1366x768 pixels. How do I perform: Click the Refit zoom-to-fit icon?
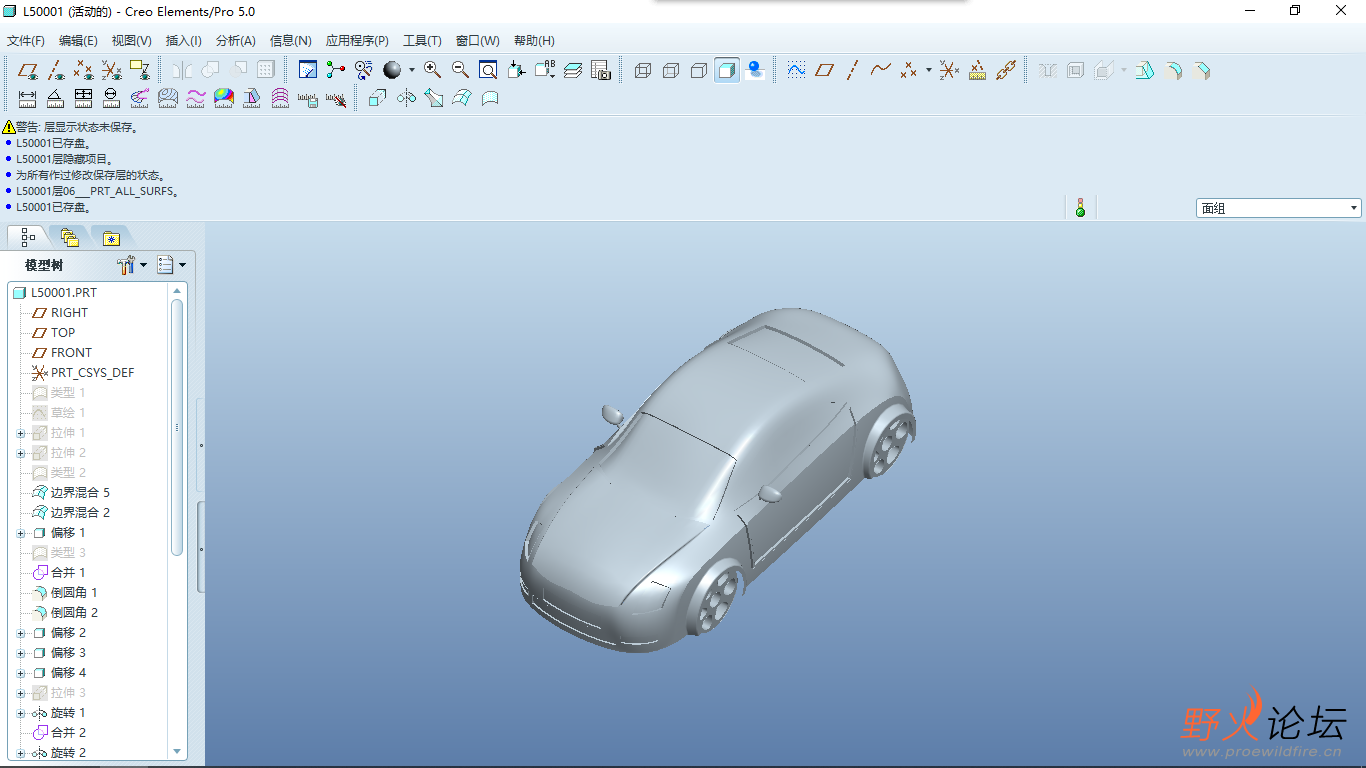click(488, 70)
